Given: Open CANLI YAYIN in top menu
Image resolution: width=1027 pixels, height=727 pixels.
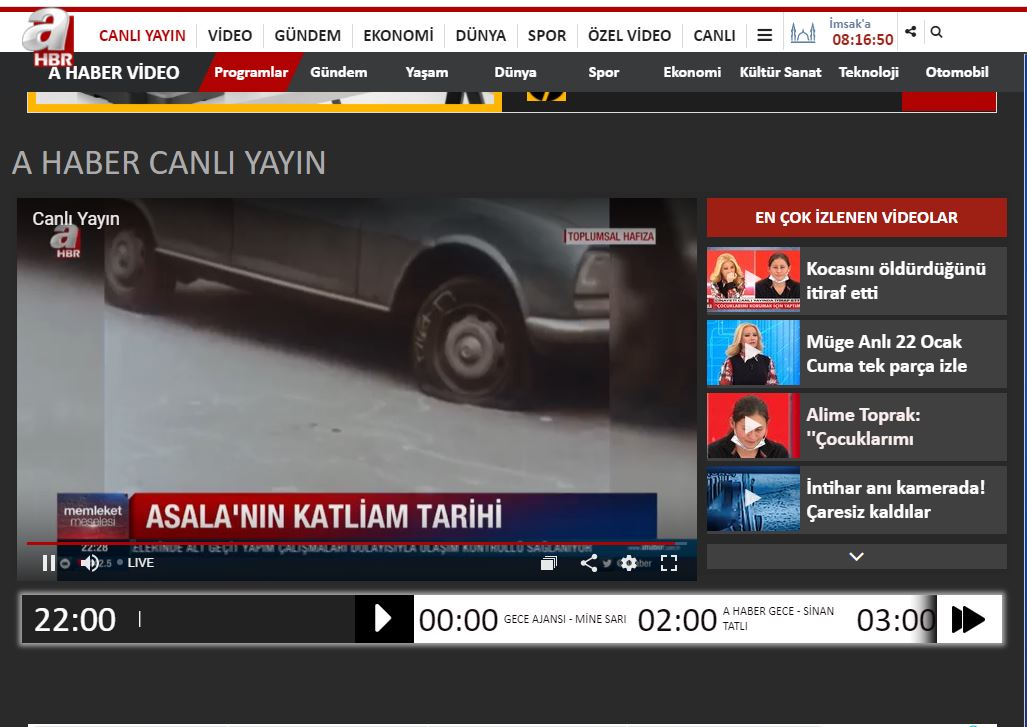Looking at the screenshot, I should pyautogui.click(x=142, y=35).
